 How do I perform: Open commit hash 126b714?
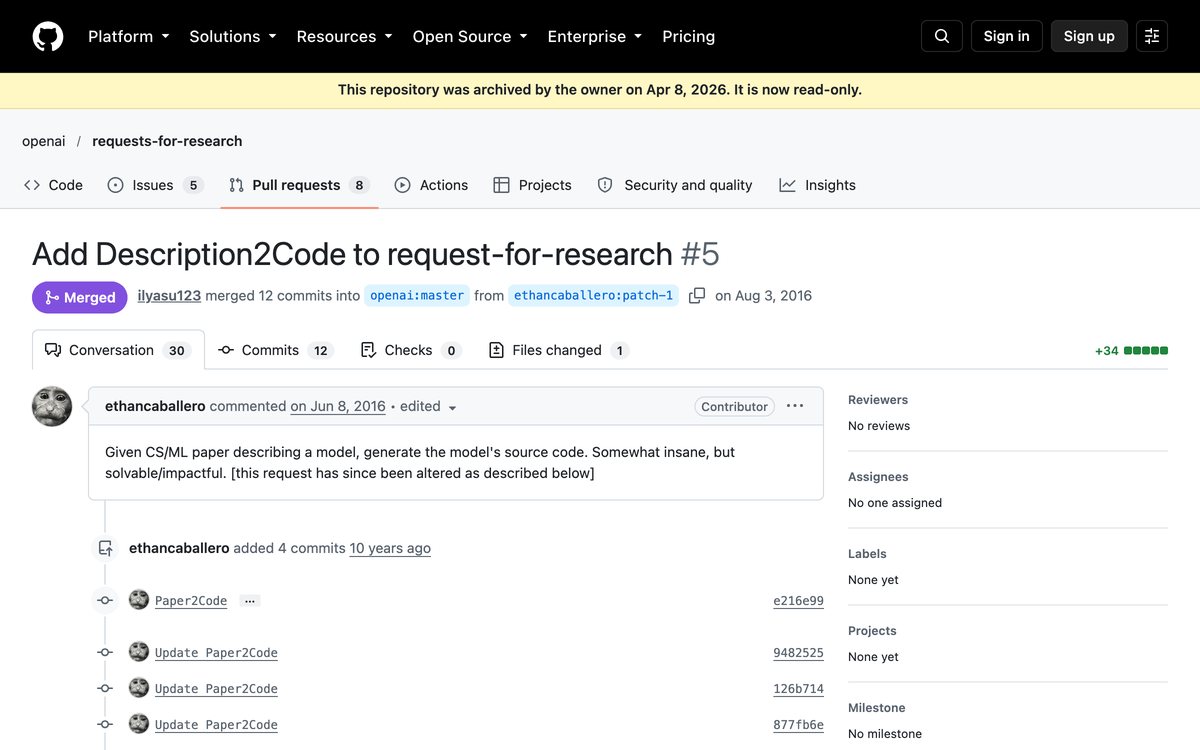tap(798, 689)
